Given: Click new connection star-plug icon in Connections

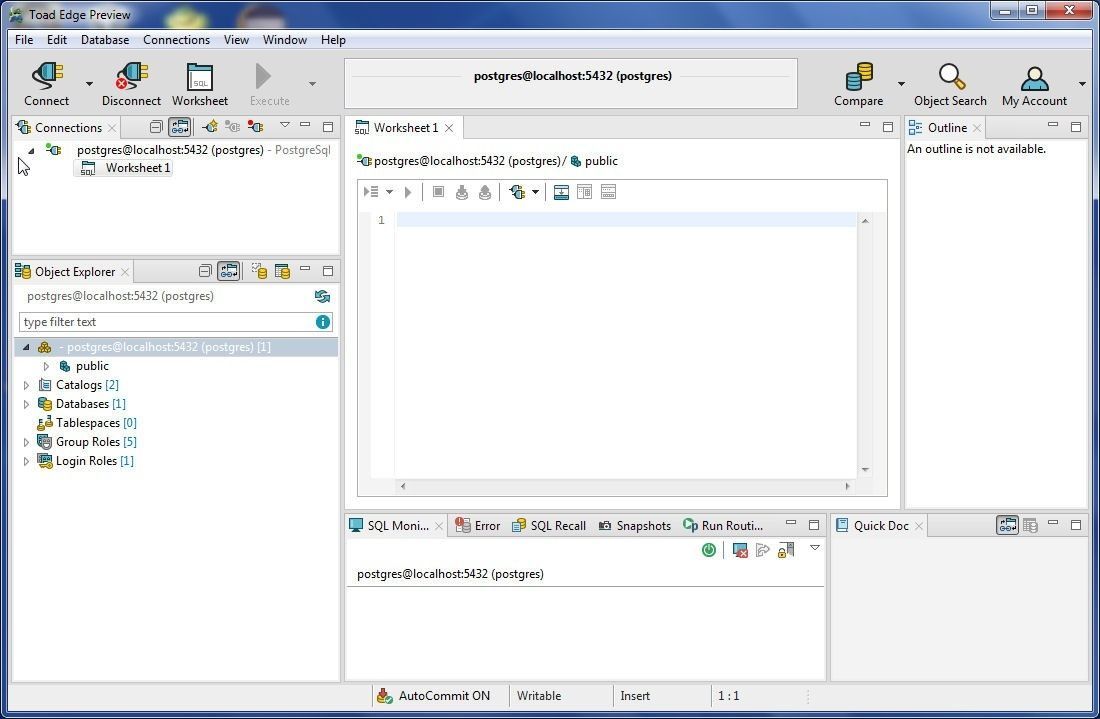Looking at the screenshot, I should [x=210, y=127].
